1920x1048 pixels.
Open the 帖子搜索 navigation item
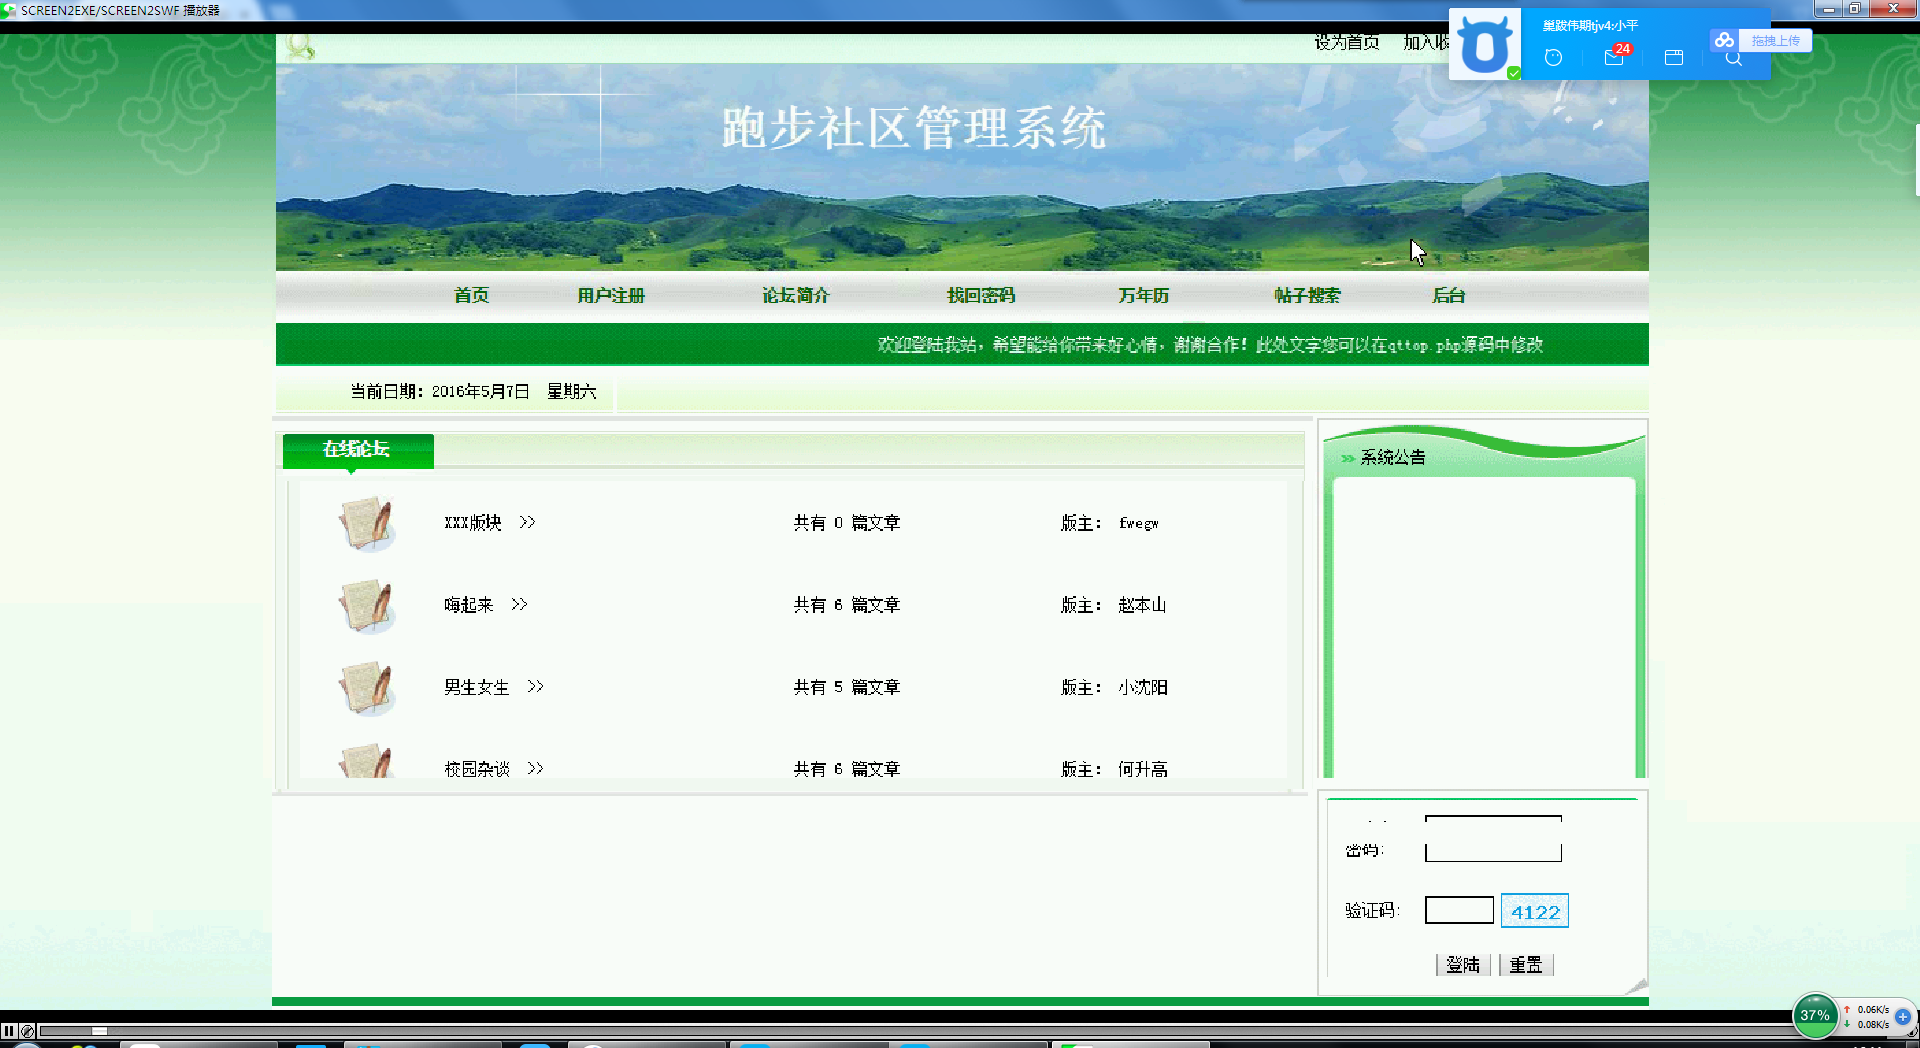pyautogui.click(x=1307, y=295)
